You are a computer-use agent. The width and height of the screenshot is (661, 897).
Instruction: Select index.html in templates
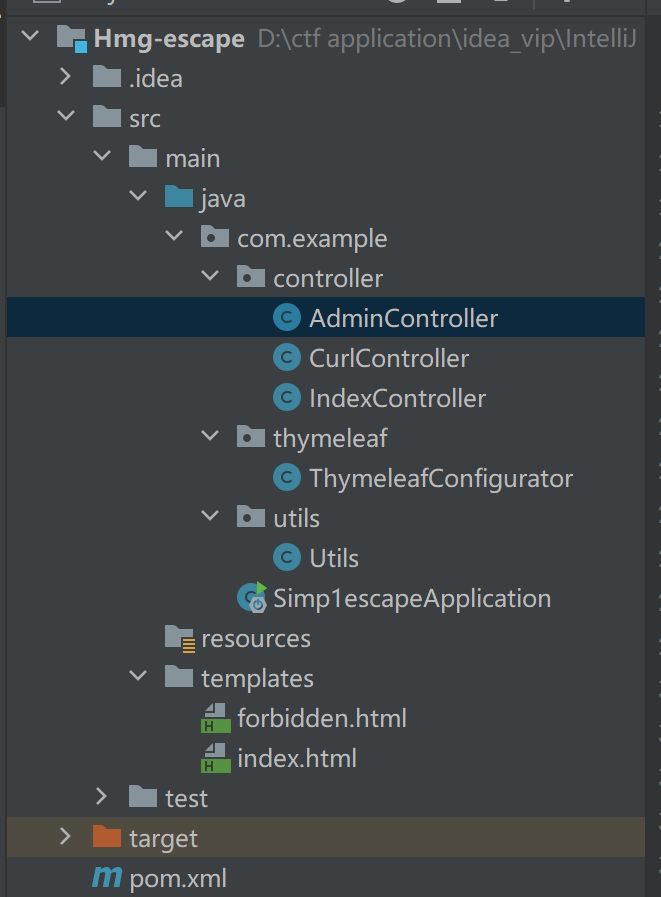[296, 758]
